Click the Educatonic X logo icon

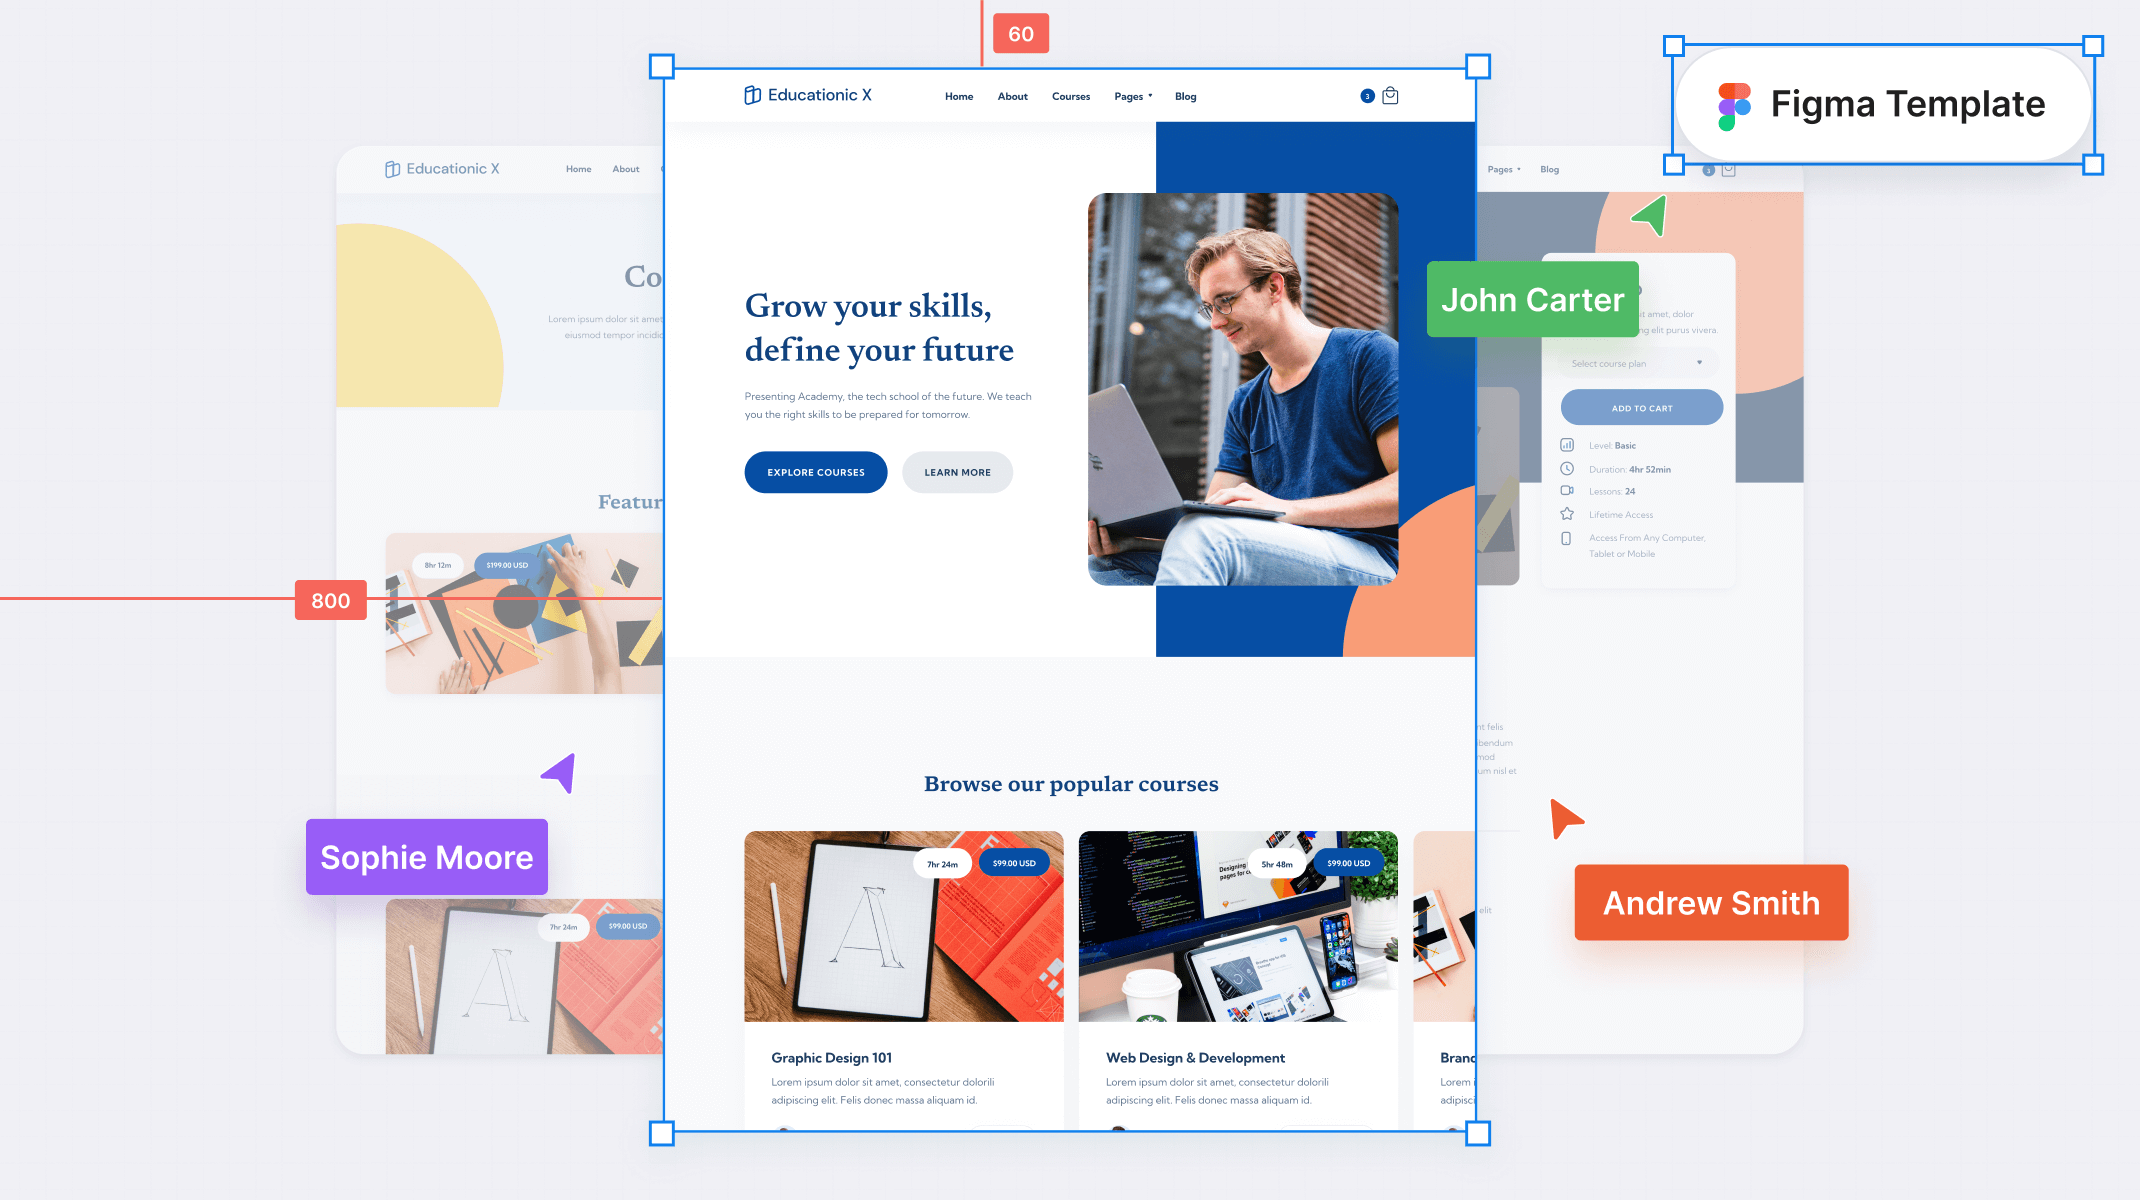point(750,96)
